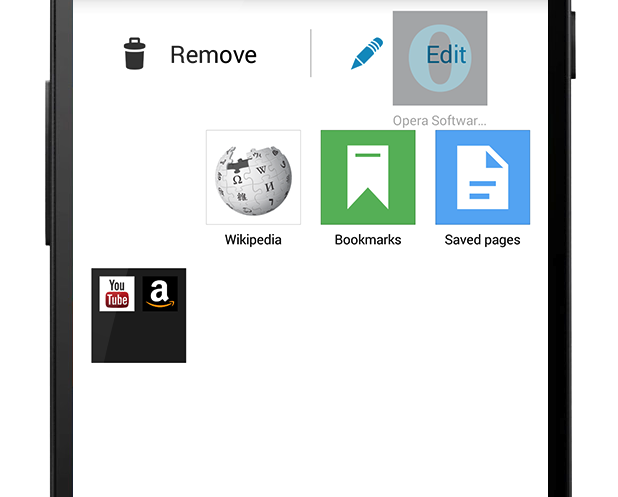Click the divider between Remove and Edit
618x497 pixels.
[x=311, y=53]
